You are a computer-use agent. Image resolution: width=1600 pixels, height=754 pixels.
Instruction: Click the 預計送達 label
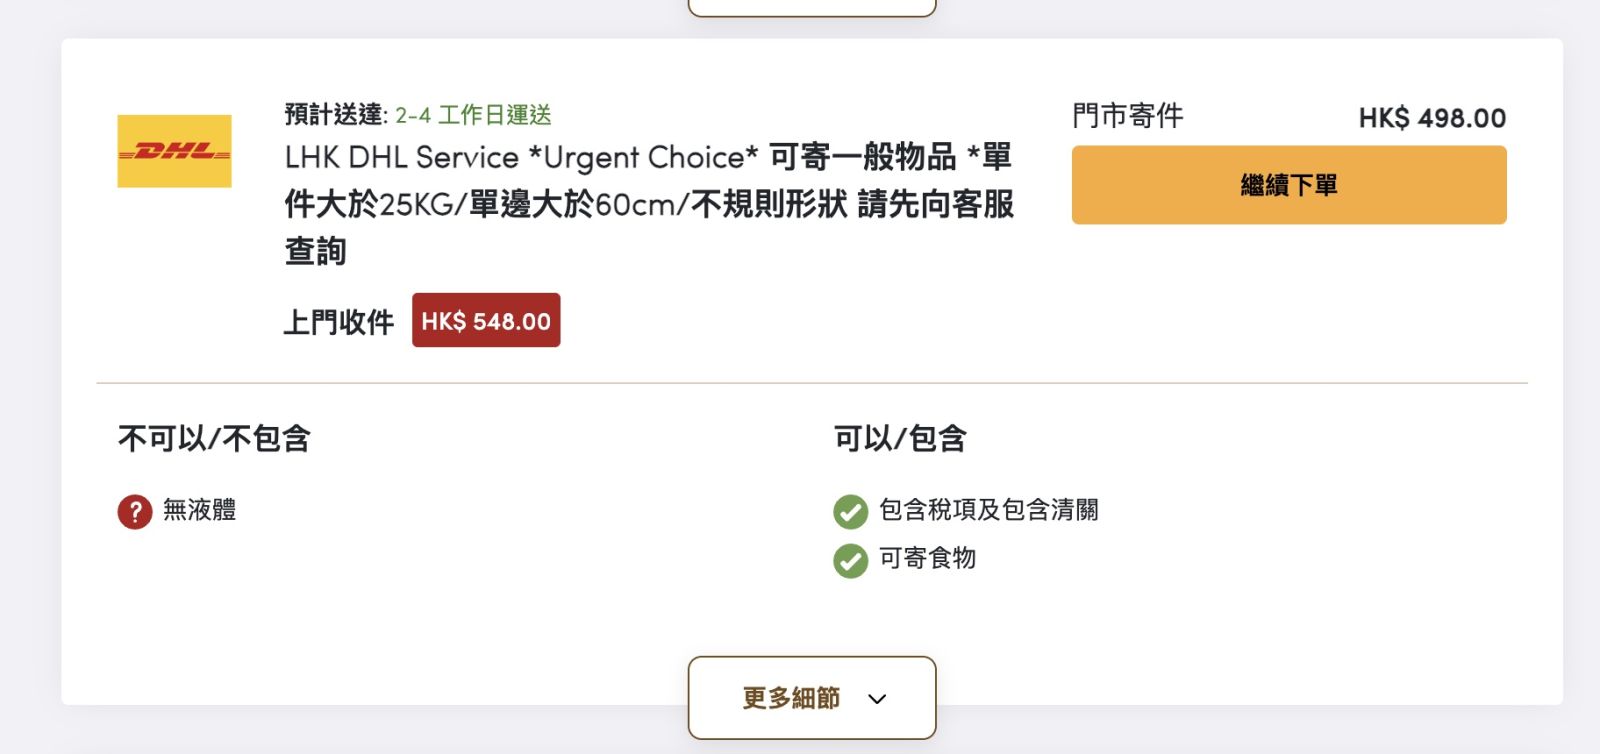click(x=334, y=115)
